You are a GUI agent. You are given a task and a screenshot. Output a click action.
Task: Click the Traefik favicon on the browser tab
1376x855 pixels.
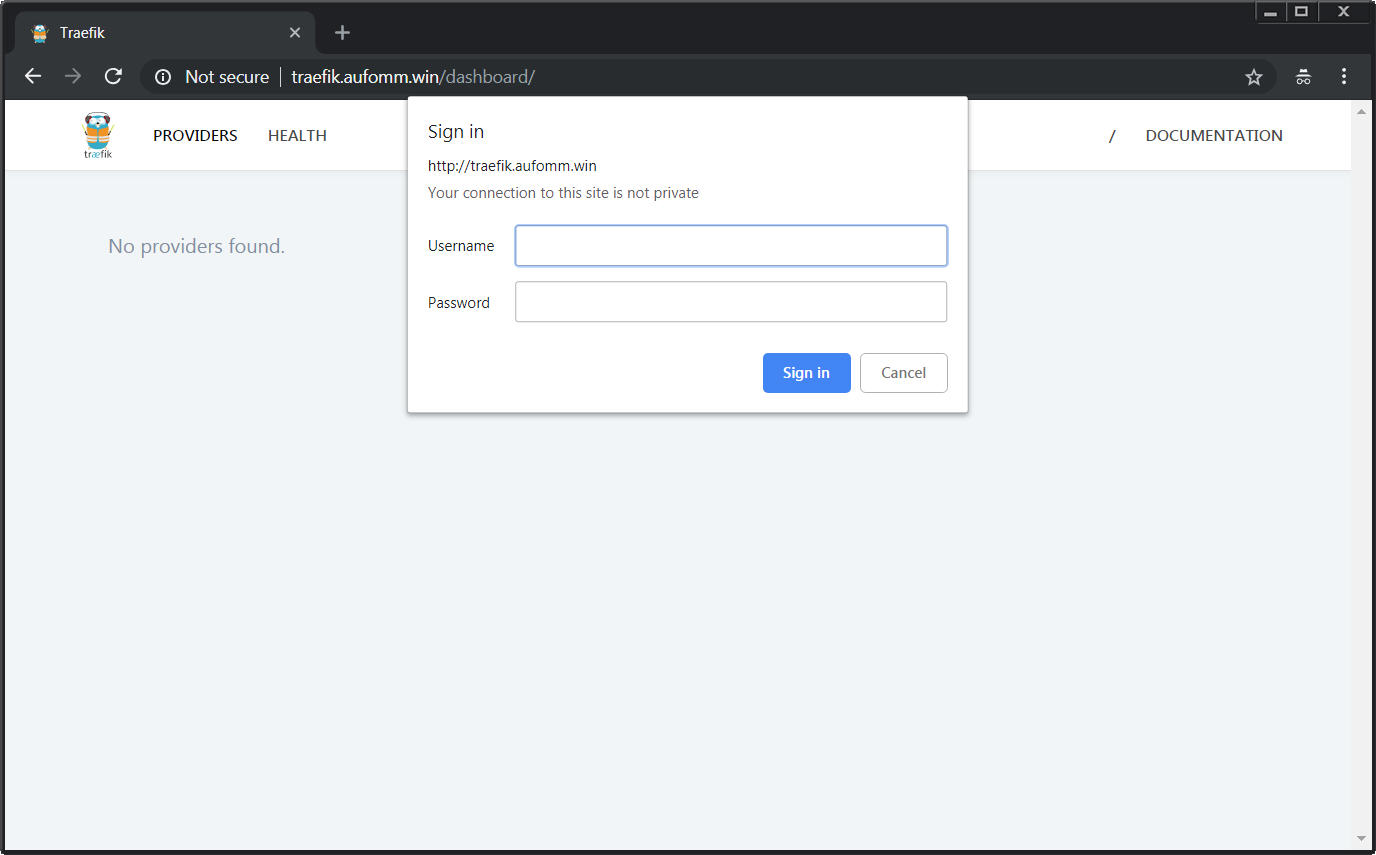click(x=39, y=32)
